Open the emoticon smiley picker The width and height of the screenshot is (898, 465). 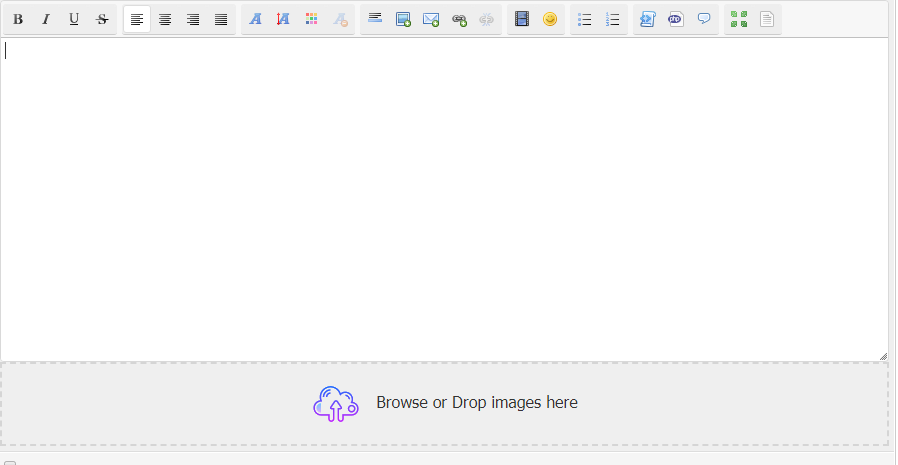click(x=549, y=19)
